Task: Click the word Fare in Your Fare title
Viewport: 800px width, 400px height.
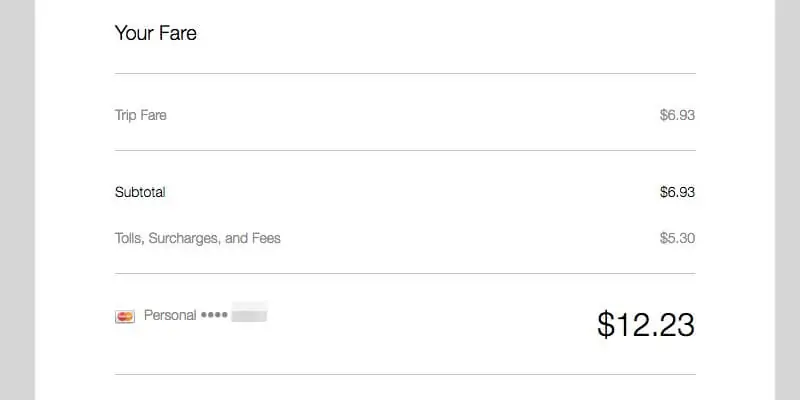Action: (177, 33)
